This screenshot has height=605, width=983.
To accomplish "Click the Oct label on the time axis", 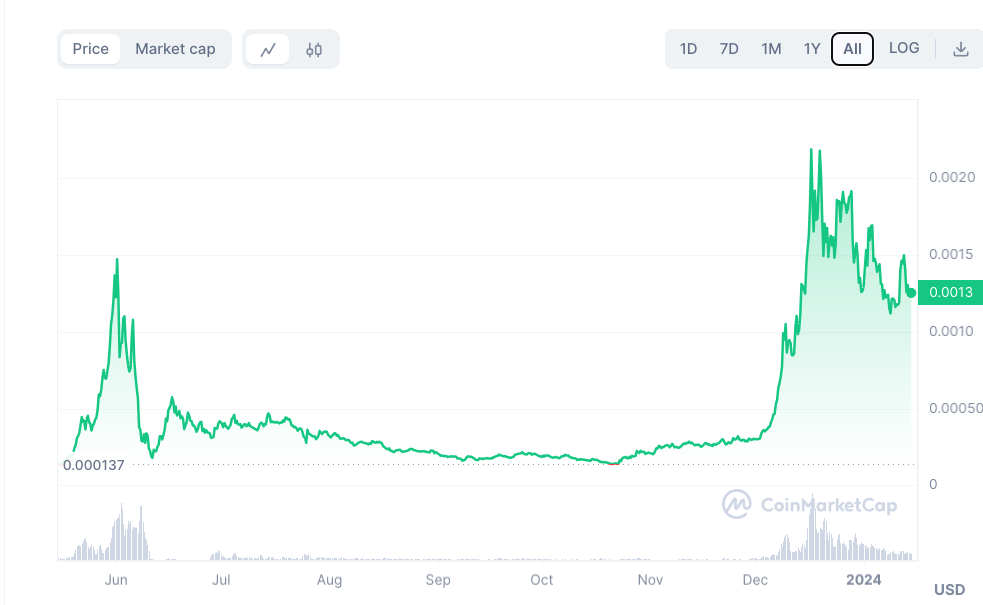I will [542, 580].
